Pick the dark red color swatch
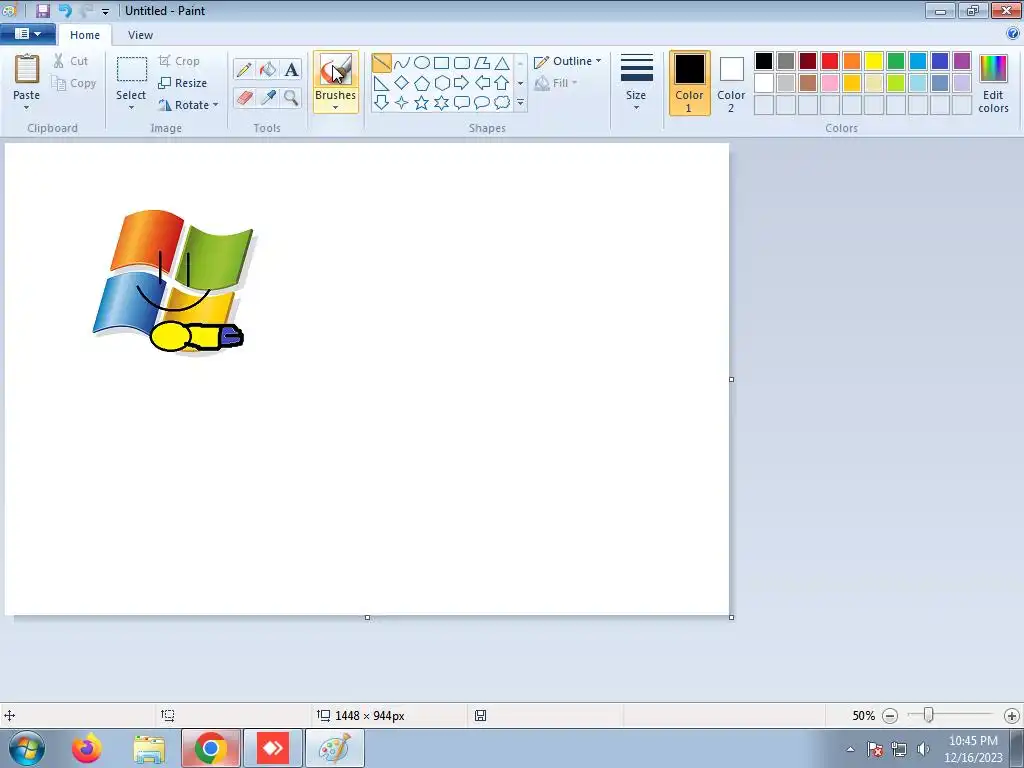 pyautogui.click(x=808, y=61)
